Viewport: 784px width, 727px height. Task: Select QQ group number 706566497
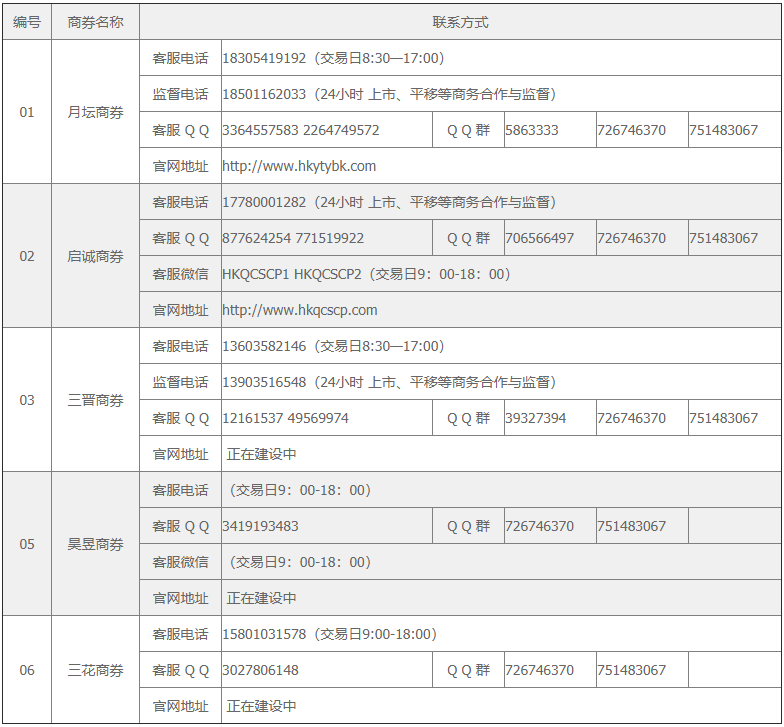(540, 238)
